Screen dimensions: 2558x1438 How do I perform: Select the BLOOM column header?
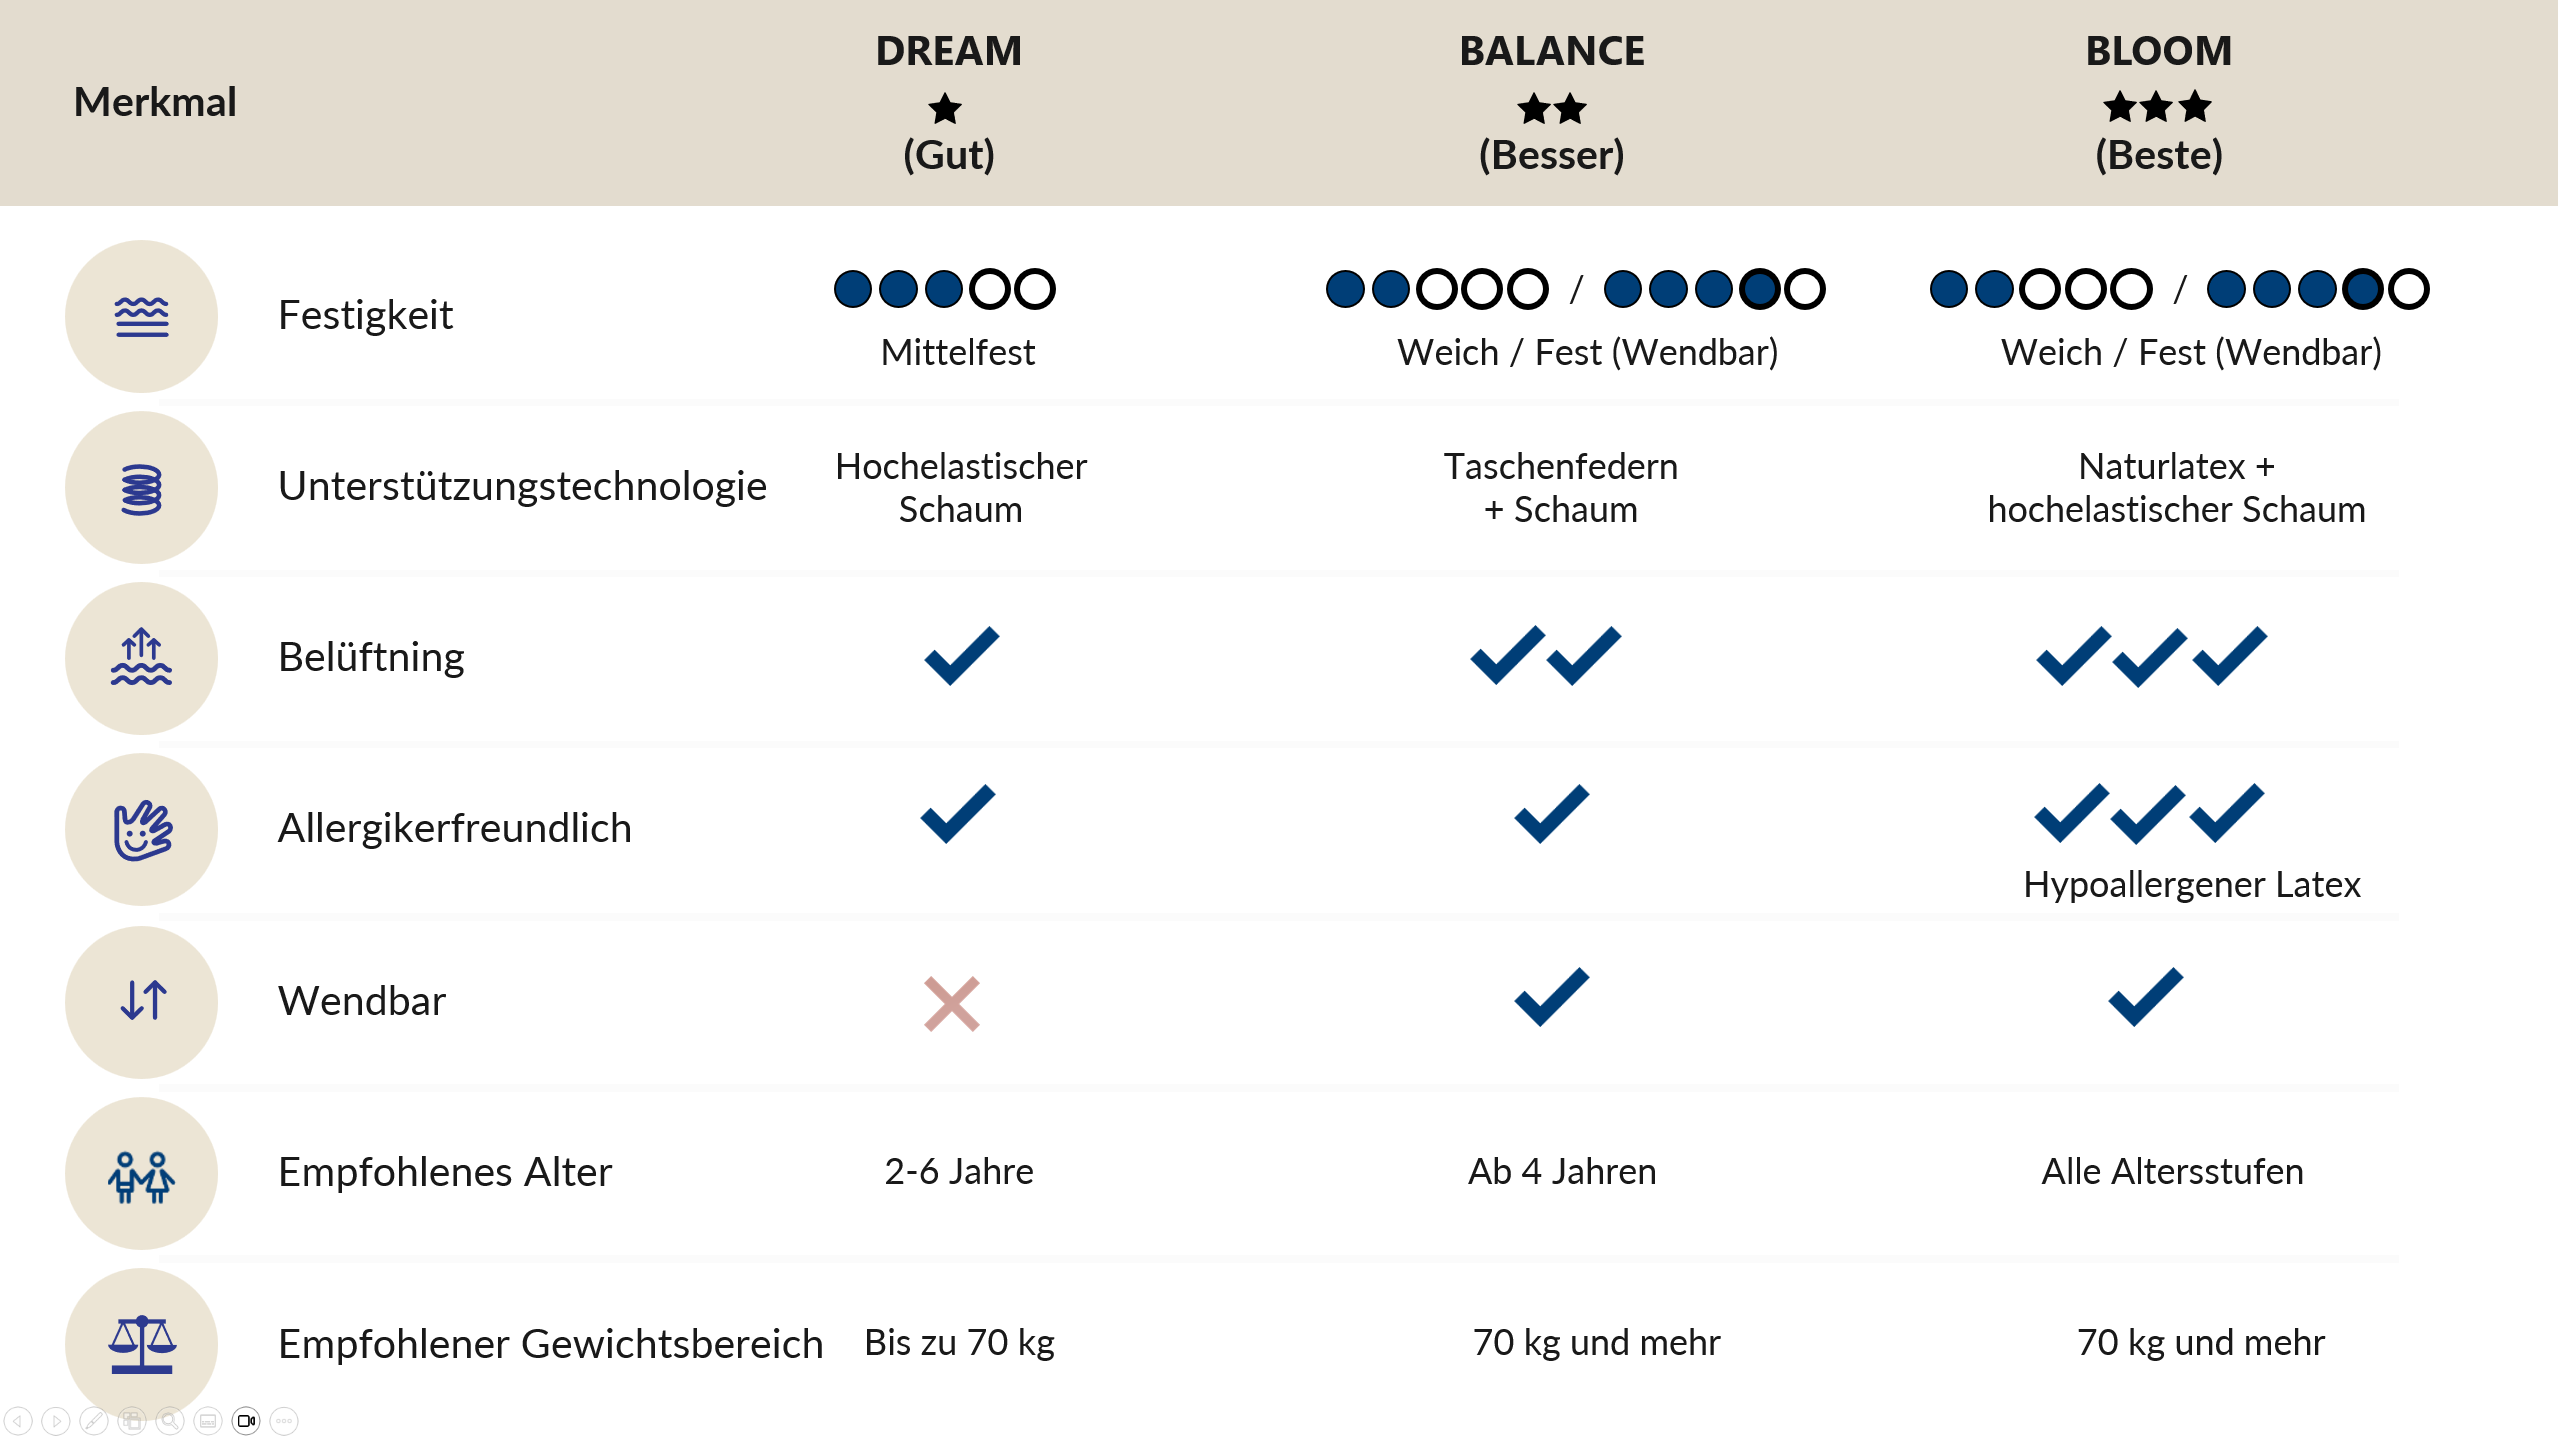tap(2158, 102)
